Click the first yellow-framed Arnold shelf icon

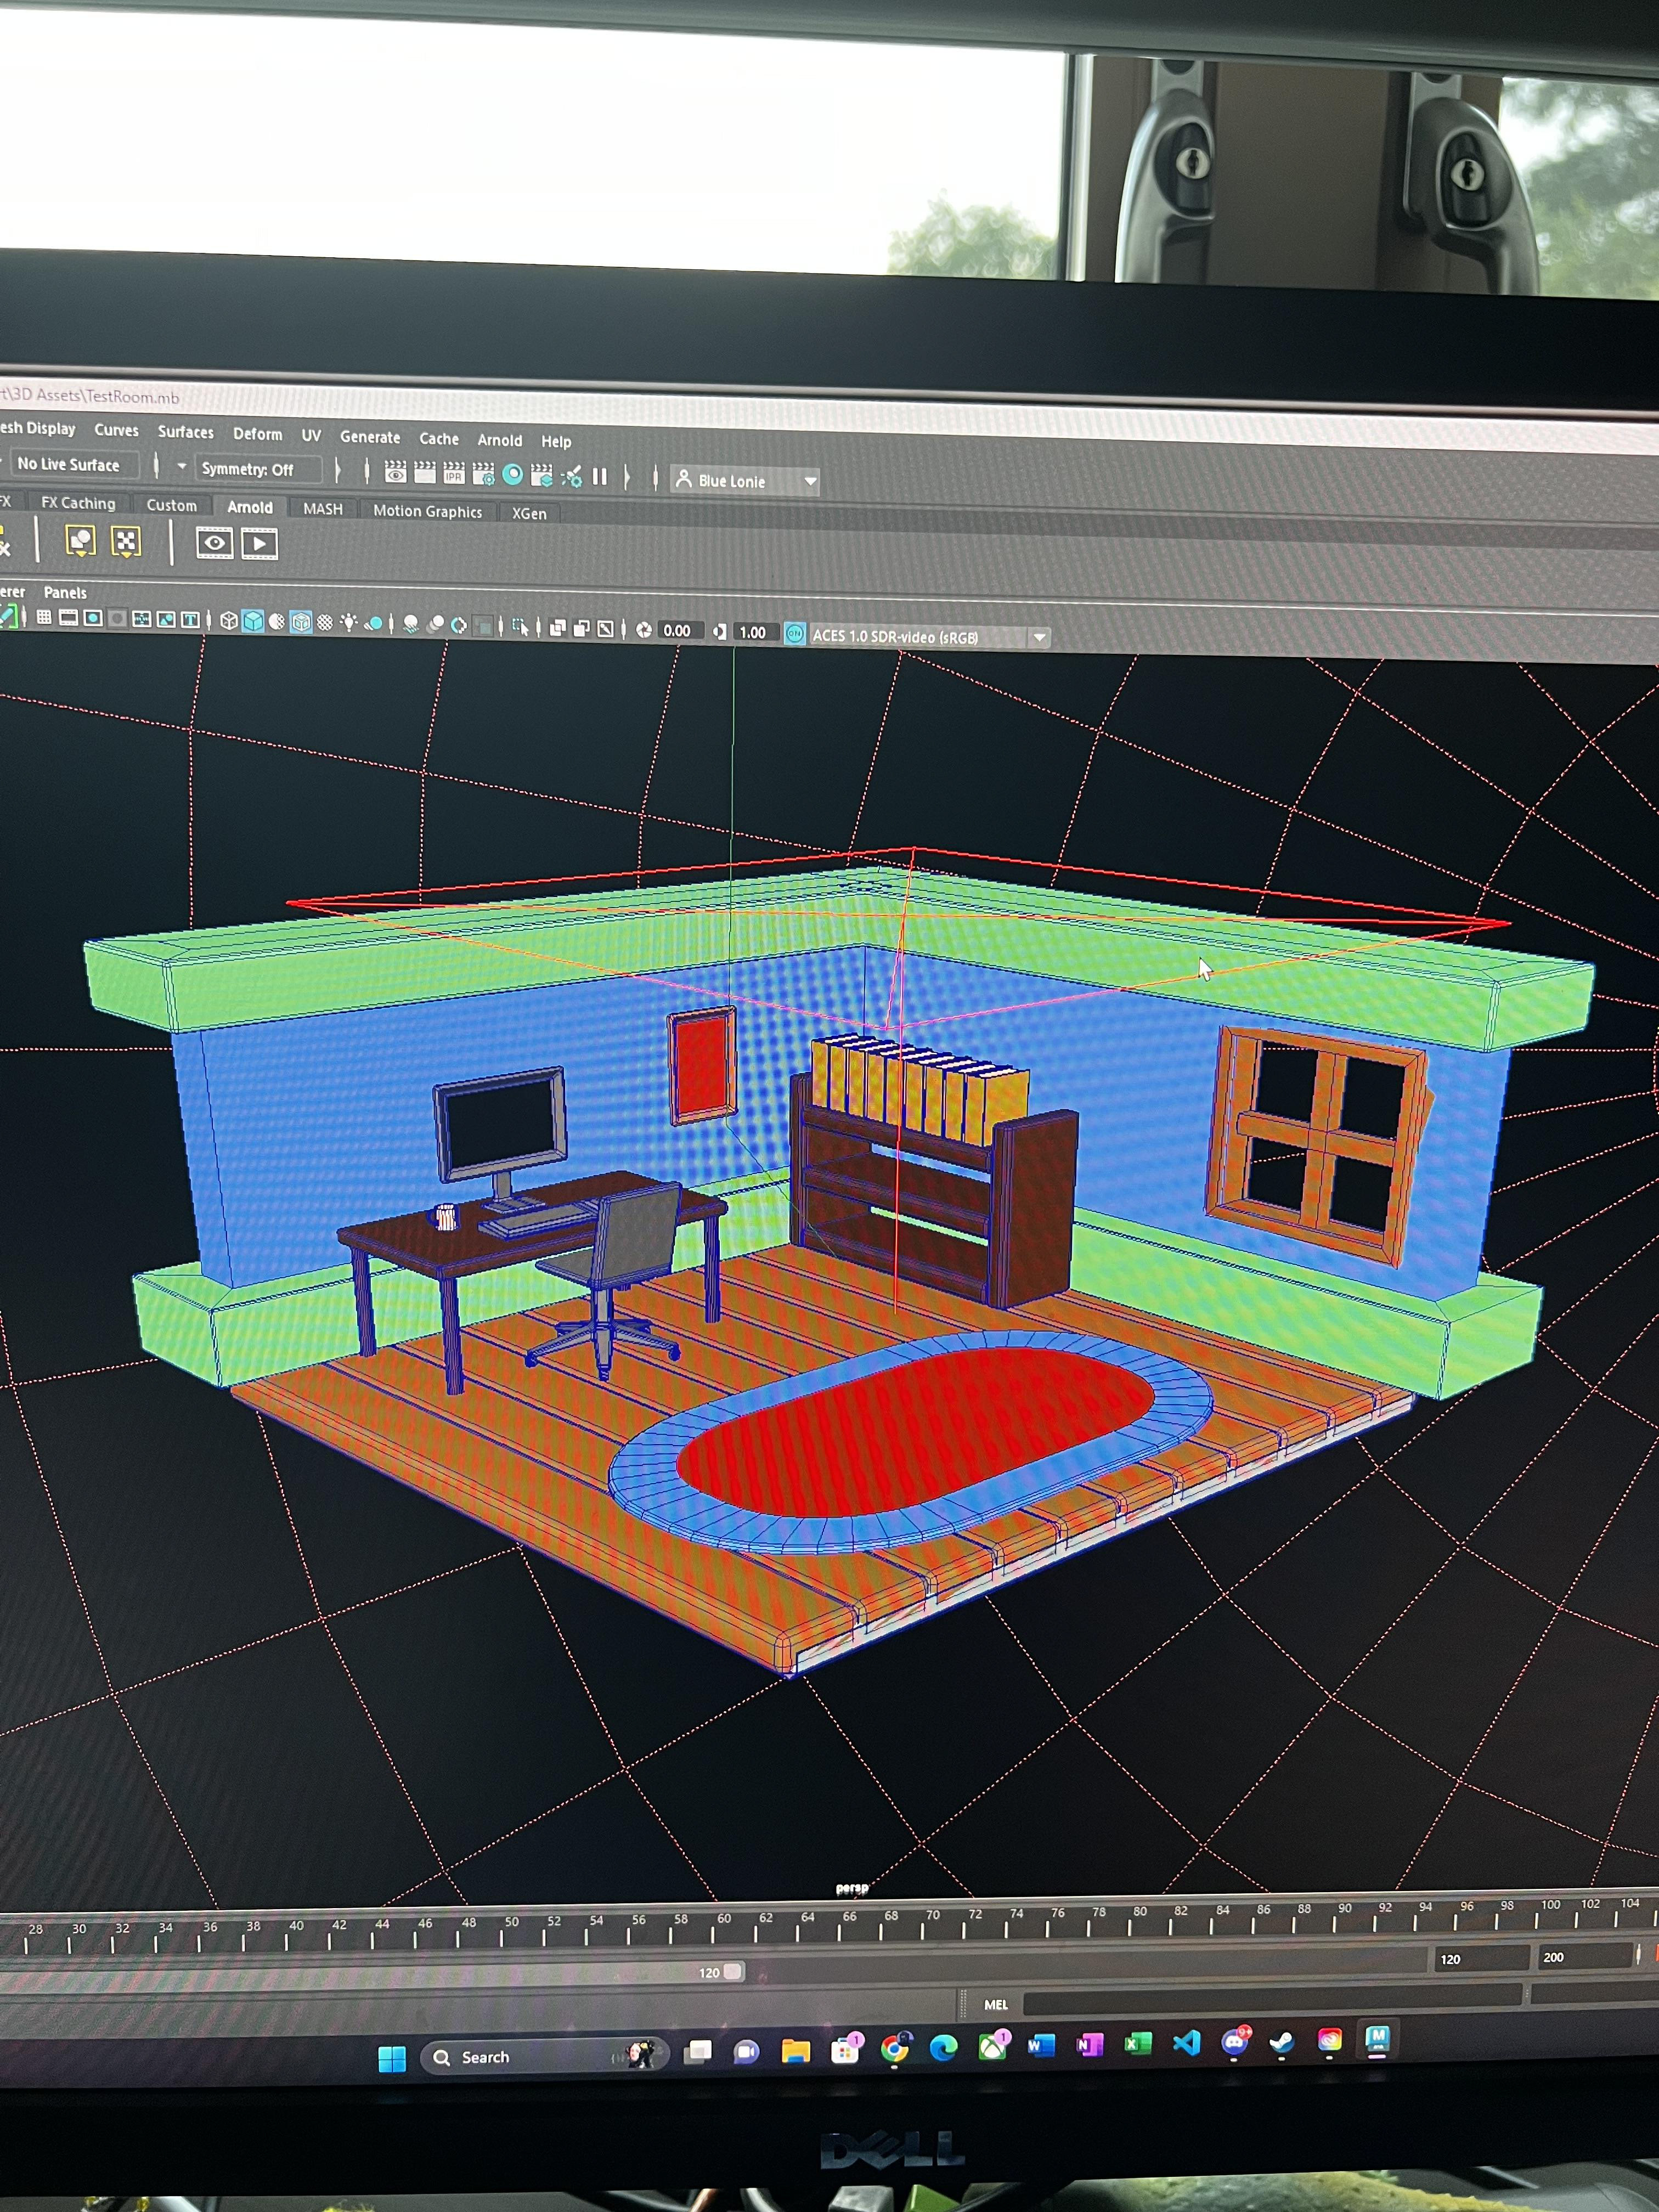(80, 541)
